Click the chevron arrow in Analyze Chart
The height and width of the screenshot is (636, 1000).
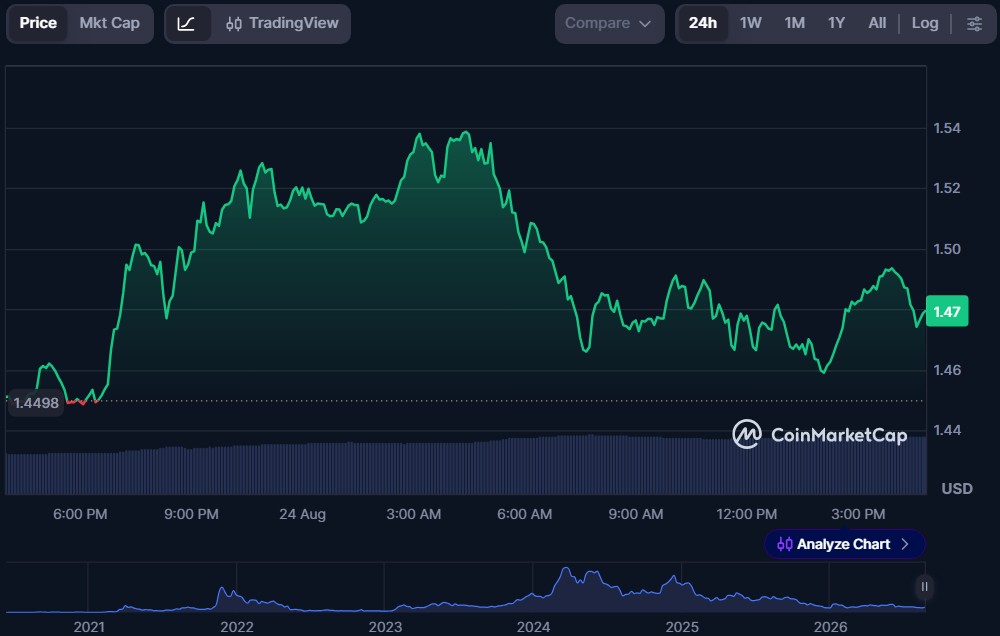pyautogui.click(x=904, y=544)
